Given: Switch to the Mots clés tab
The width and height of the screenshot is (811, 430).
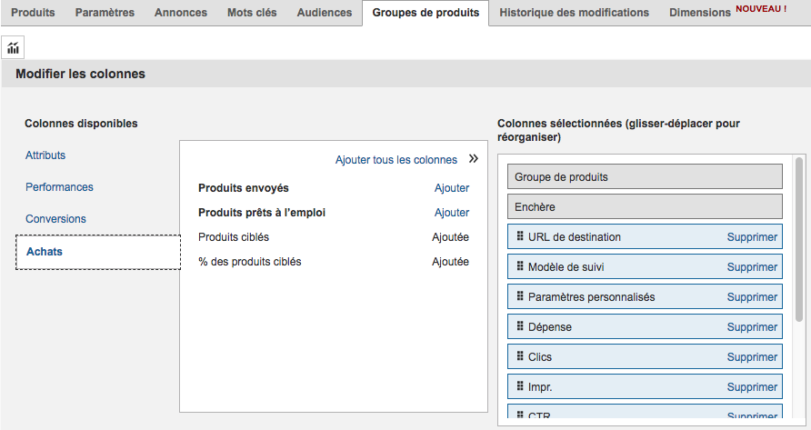Looking at the screenshot, I should click(x=254, y=13).
